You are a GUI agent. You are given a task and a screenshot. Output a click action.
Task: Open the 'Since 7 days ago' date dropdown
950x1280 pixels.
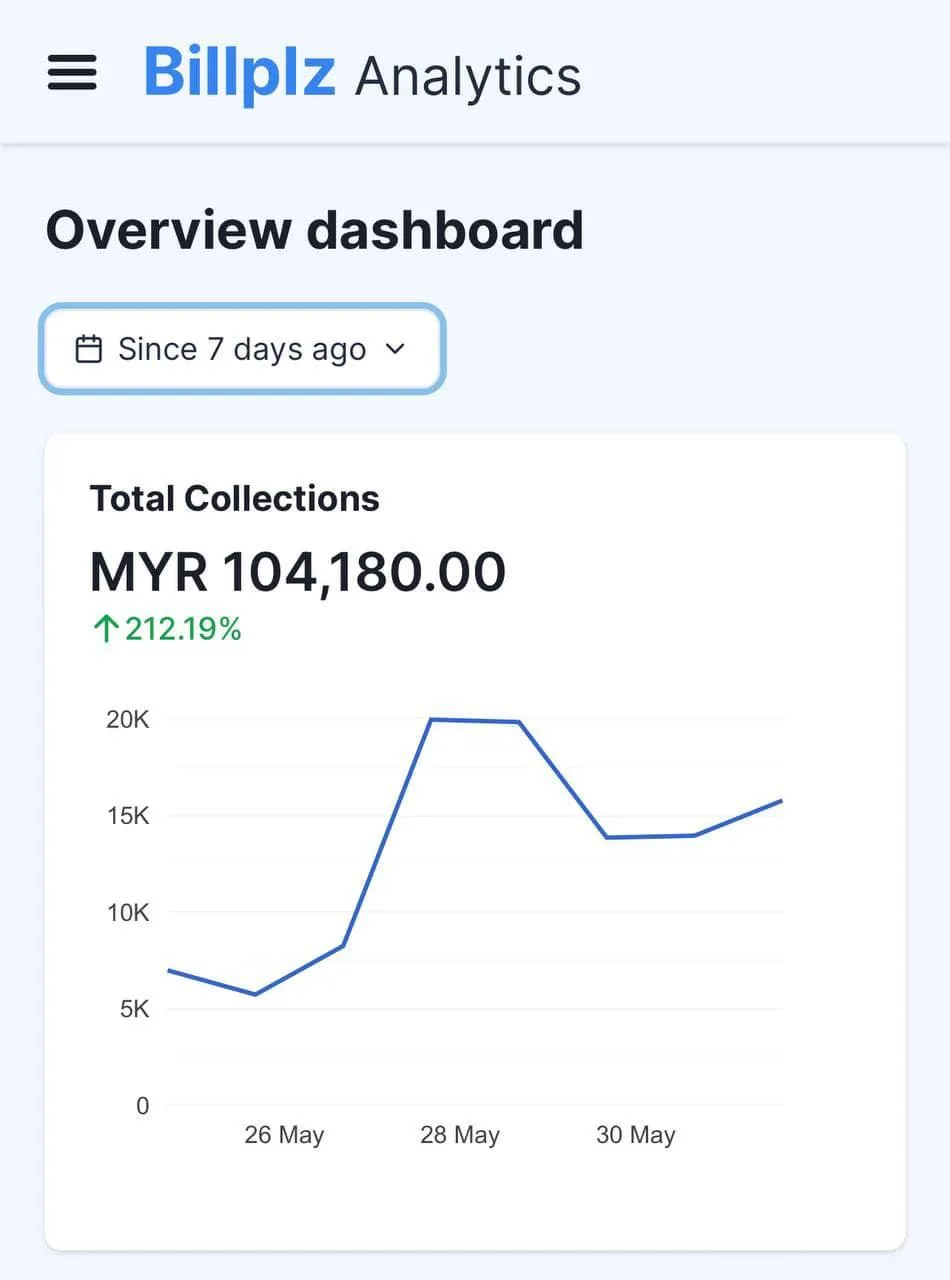click(242, 349)
